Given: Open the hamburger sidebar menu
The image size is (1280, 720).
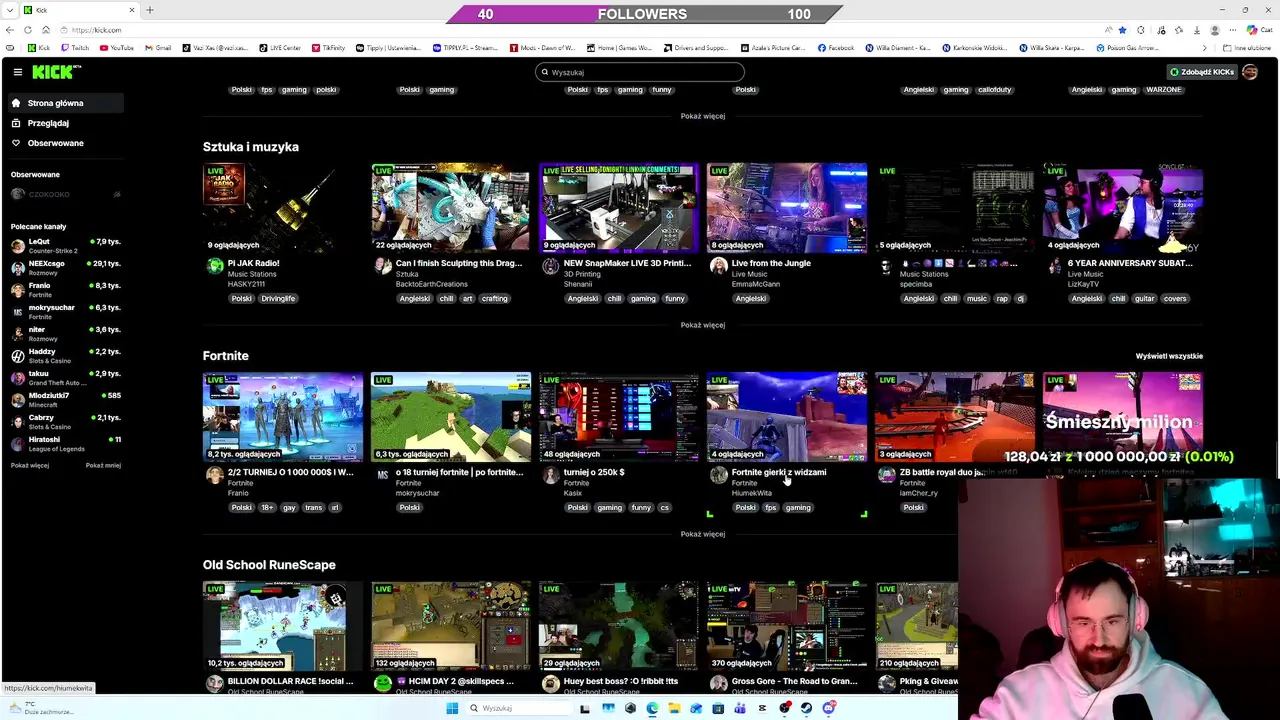Looking at the screenshot, I should [x=18, y=72].
